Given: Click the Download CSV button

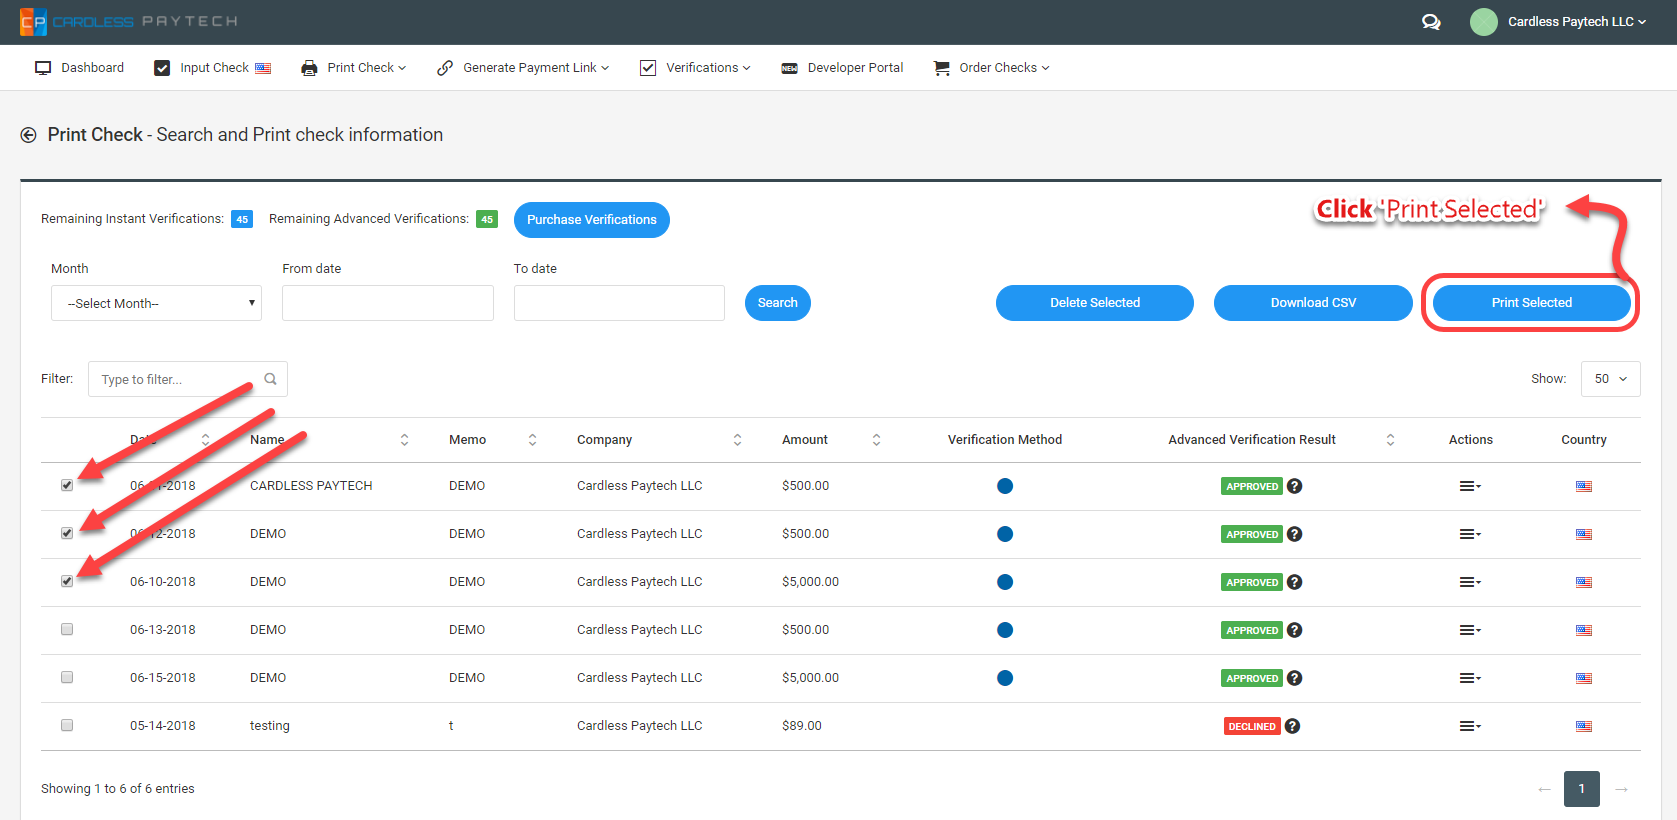Looking at the screenshot, I should coord(1313,303).
